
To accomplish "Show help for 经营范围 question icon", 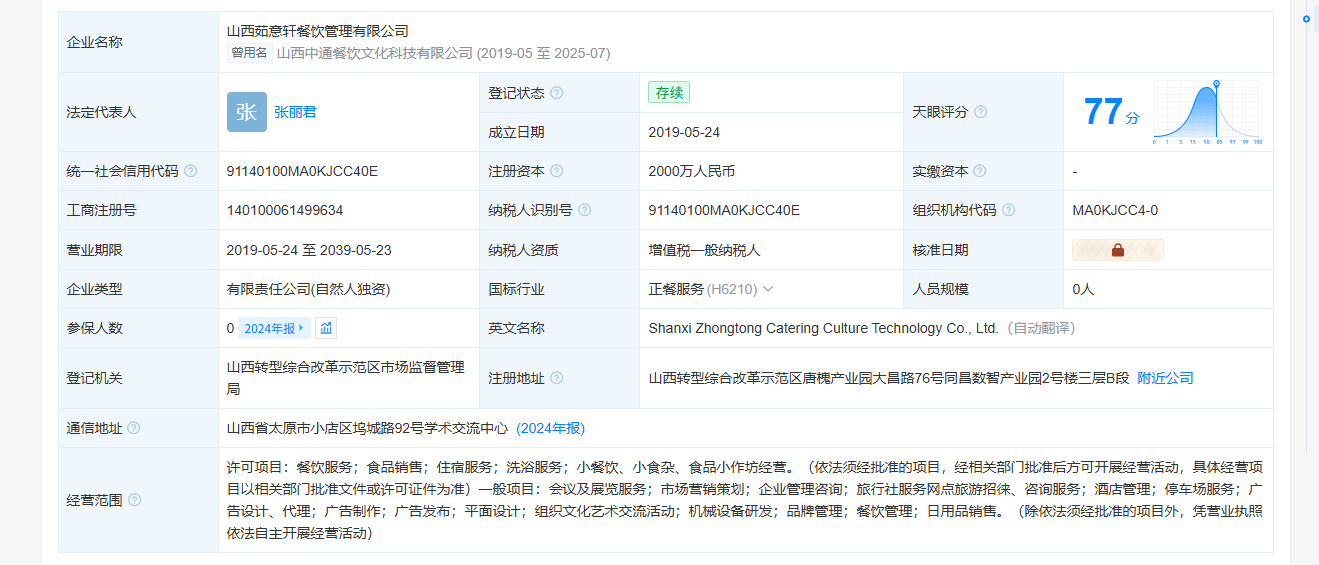I will point(135,500).
